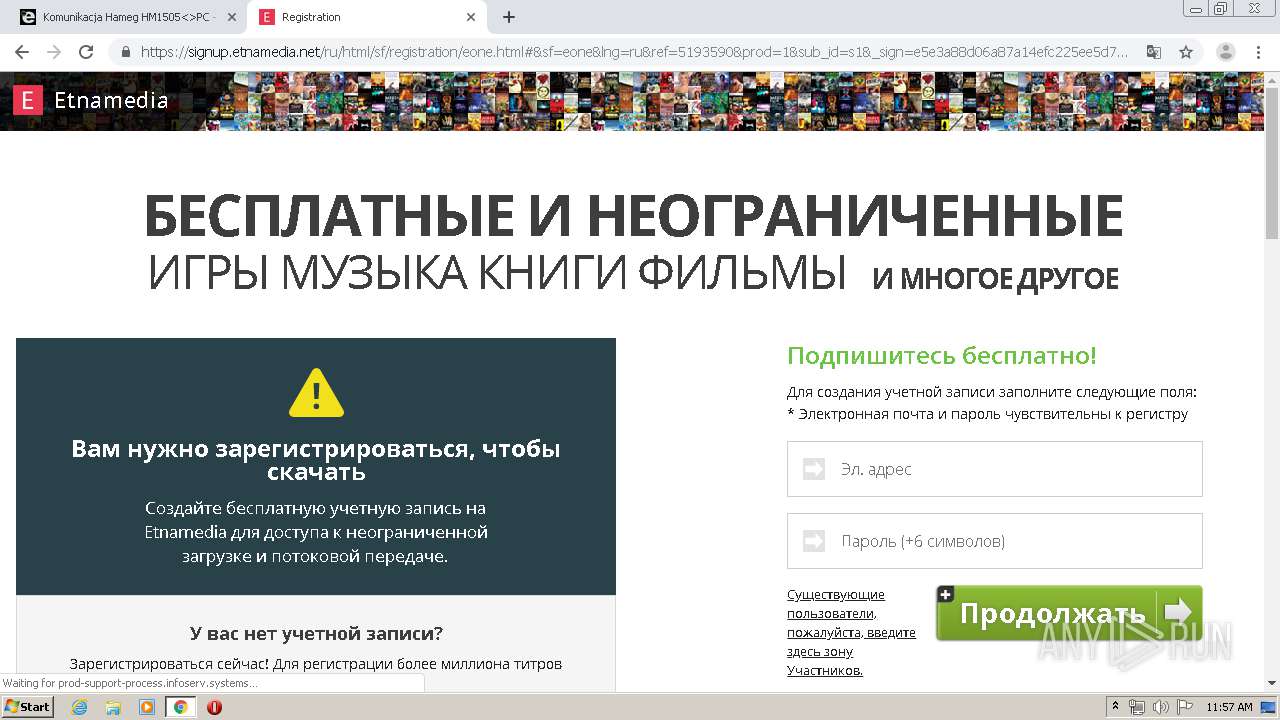Reload the page with the refresh icon
Image resolution: width=1280 pixels, height=720 pixels.
pyautogui.click(x=86, y=52)
